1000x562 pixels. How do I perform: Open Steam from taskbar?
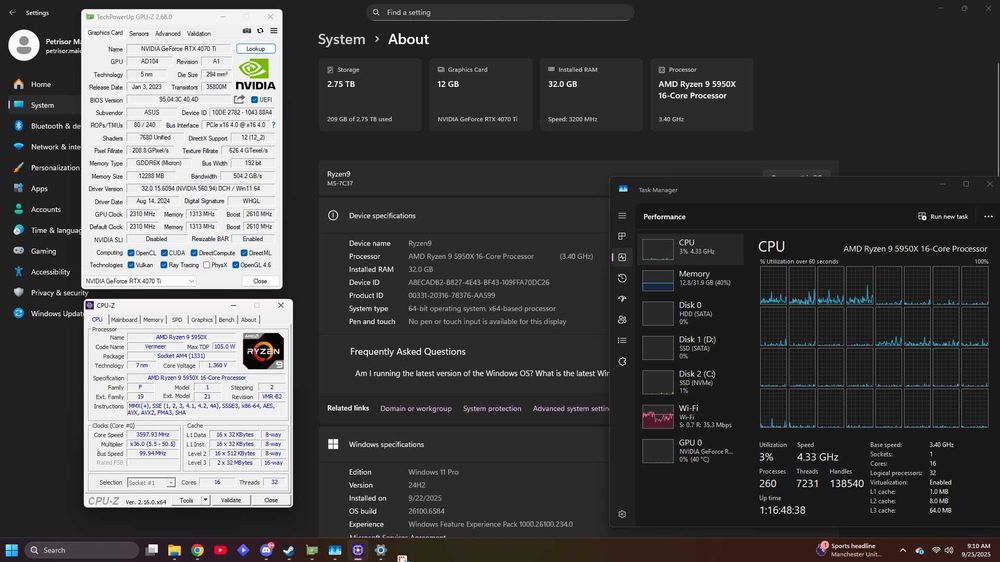289,550
